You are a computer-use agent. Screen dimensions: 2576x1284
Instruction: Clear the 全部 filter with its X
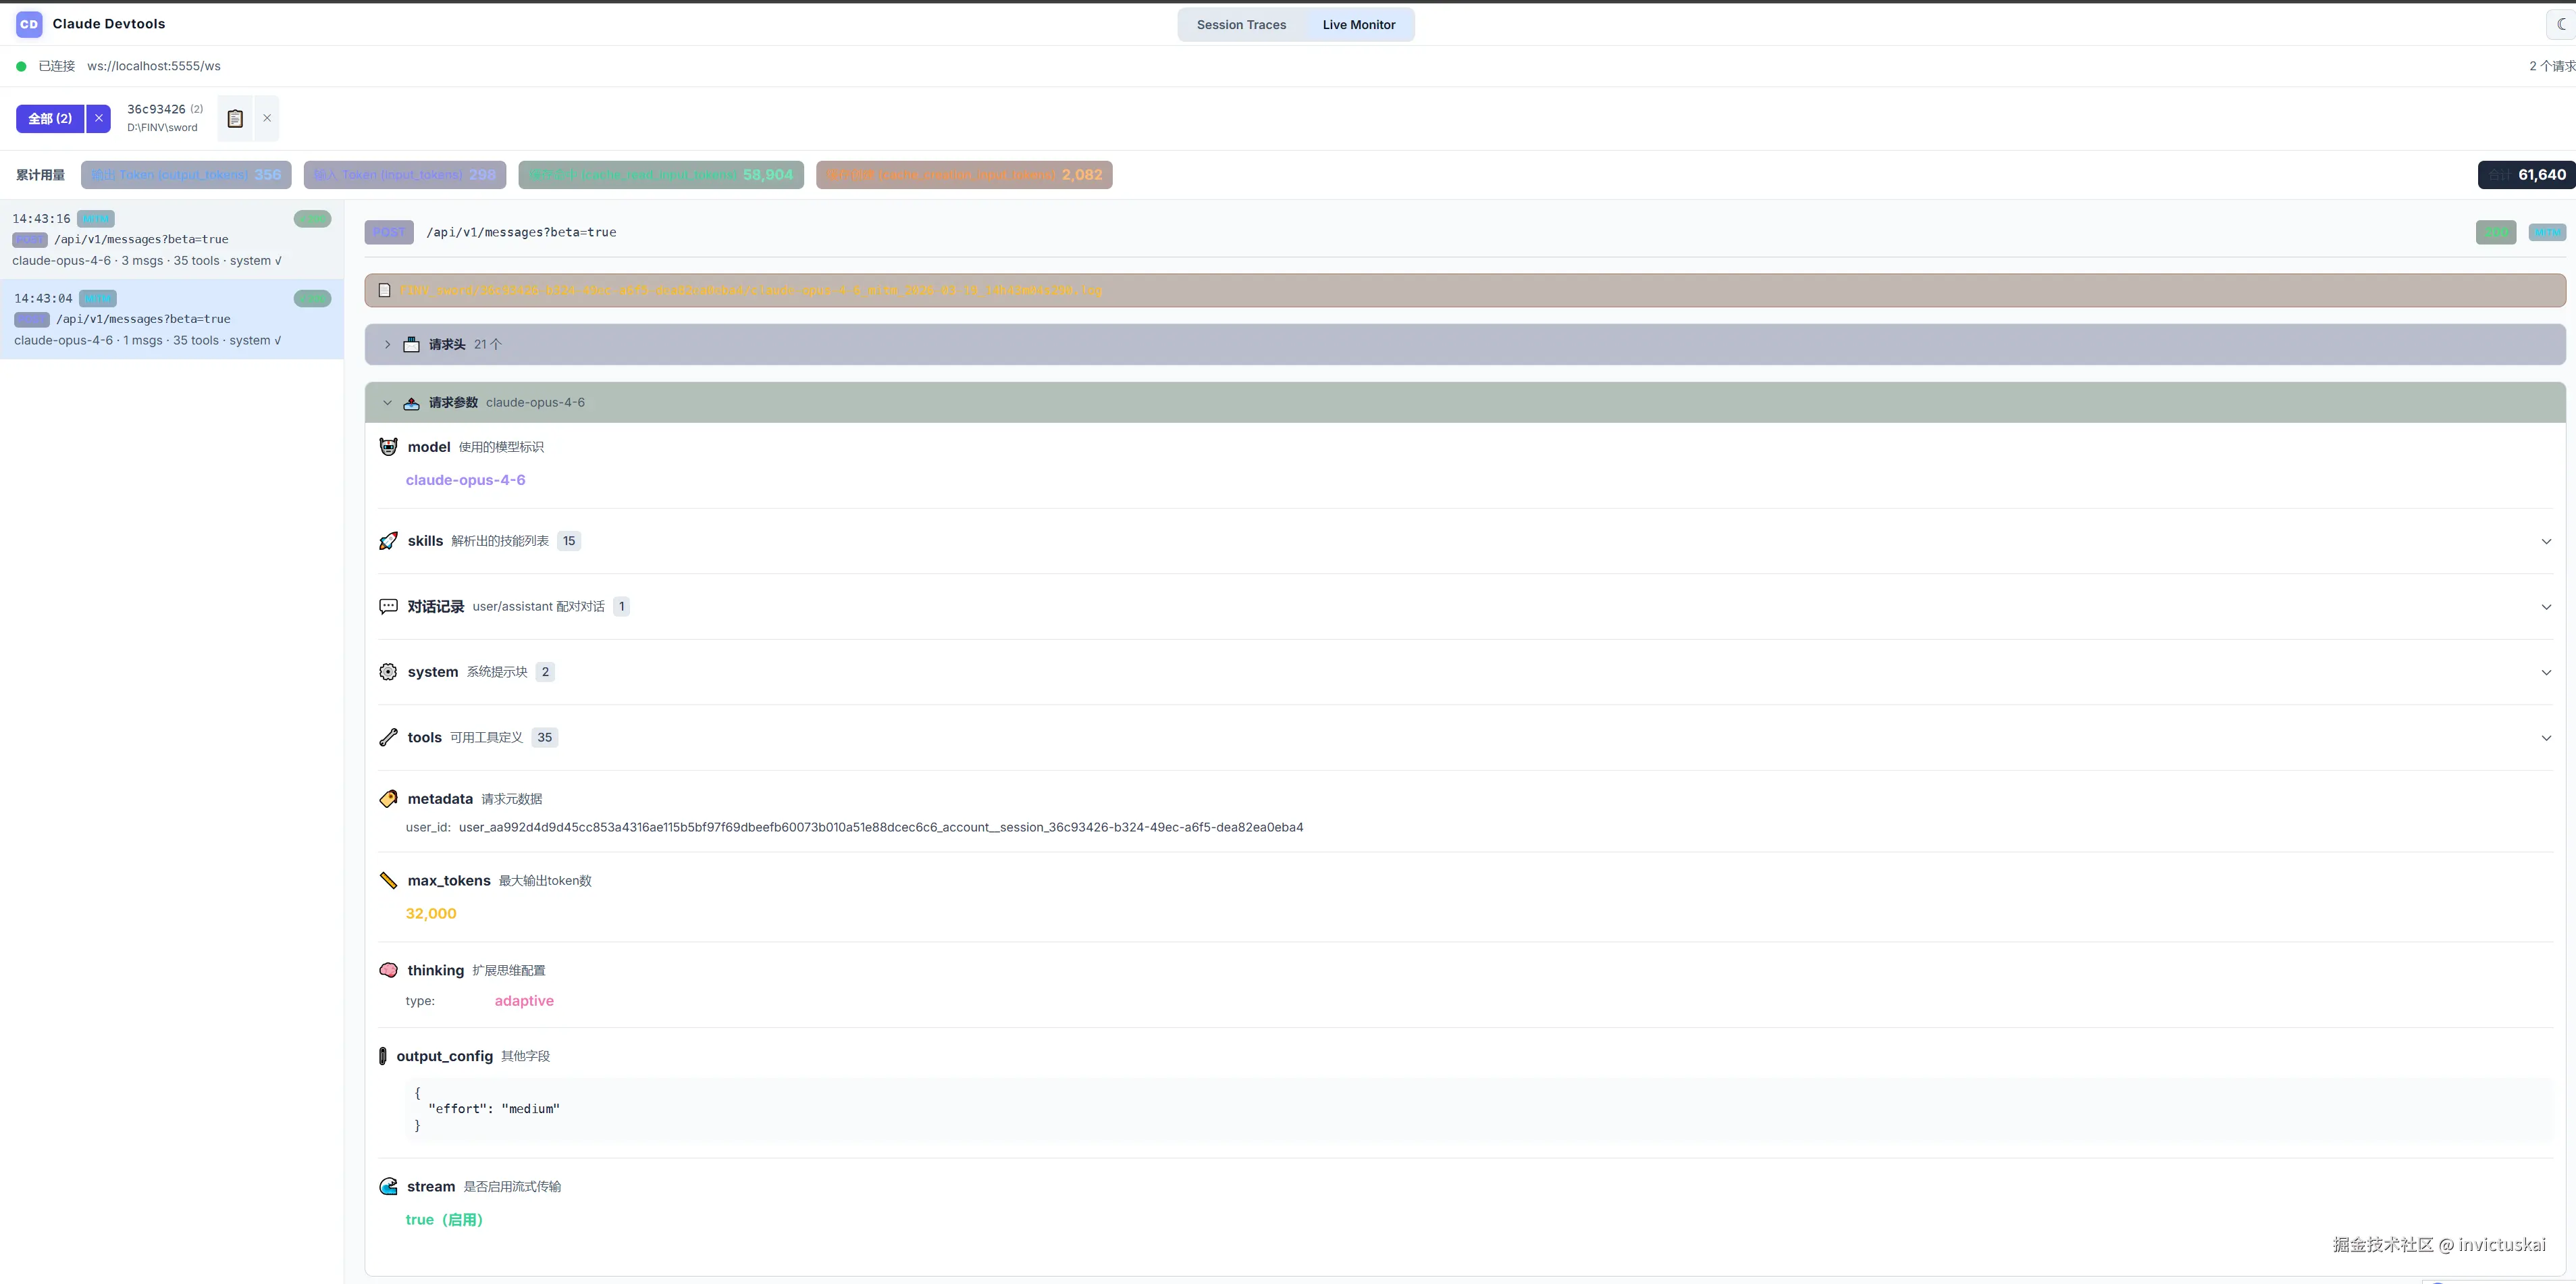coord(98,119)
